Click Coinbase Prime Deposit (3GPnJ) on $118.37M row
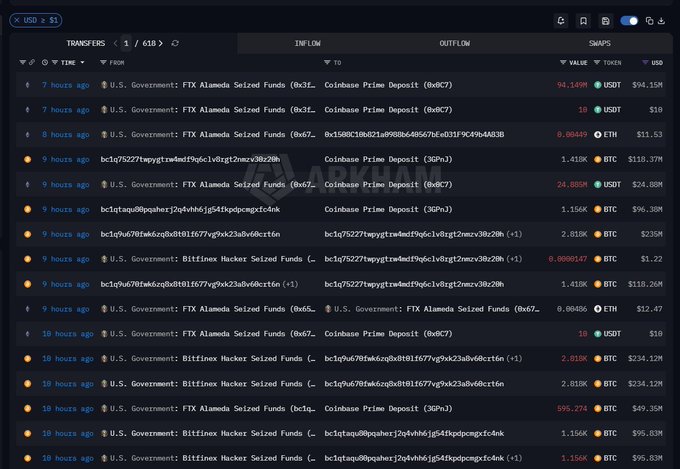 click(x=388, y=160)
